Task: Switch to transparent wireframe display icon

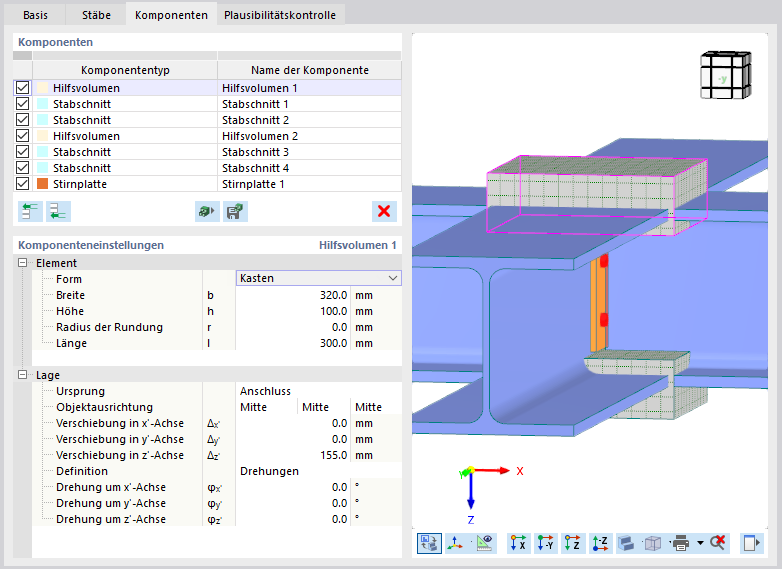Action: pyautogui.click(x=653, y=543)
